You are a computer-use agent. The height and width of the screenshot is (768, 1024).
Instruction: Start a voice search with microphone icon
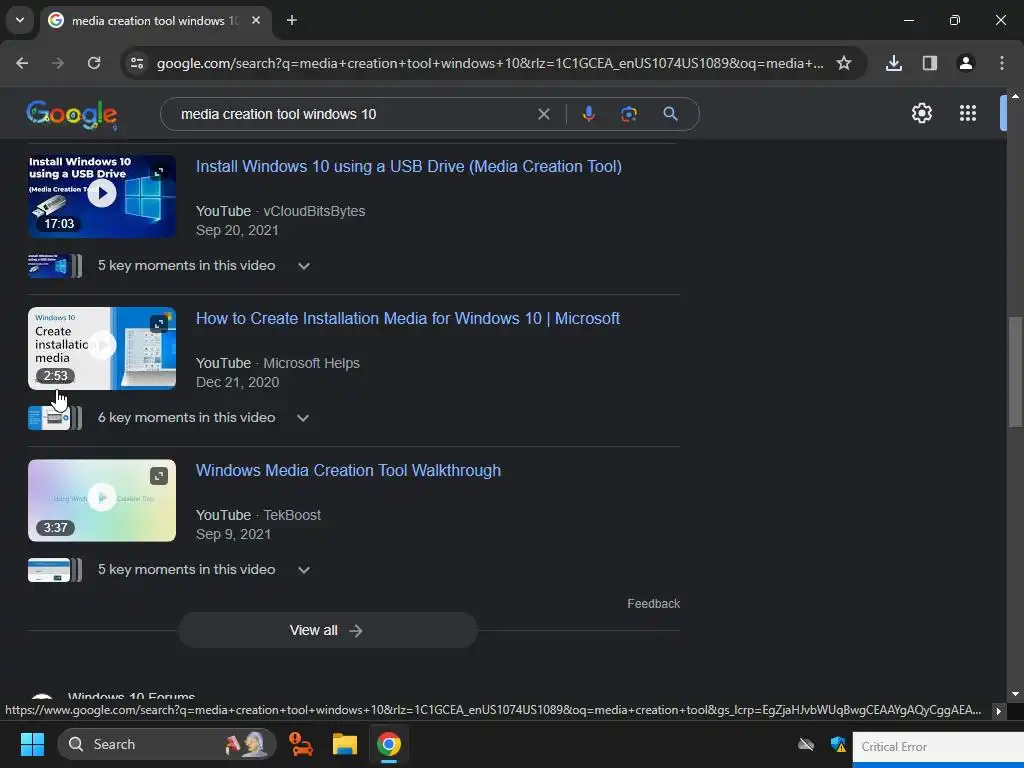(x=588, y=114)
